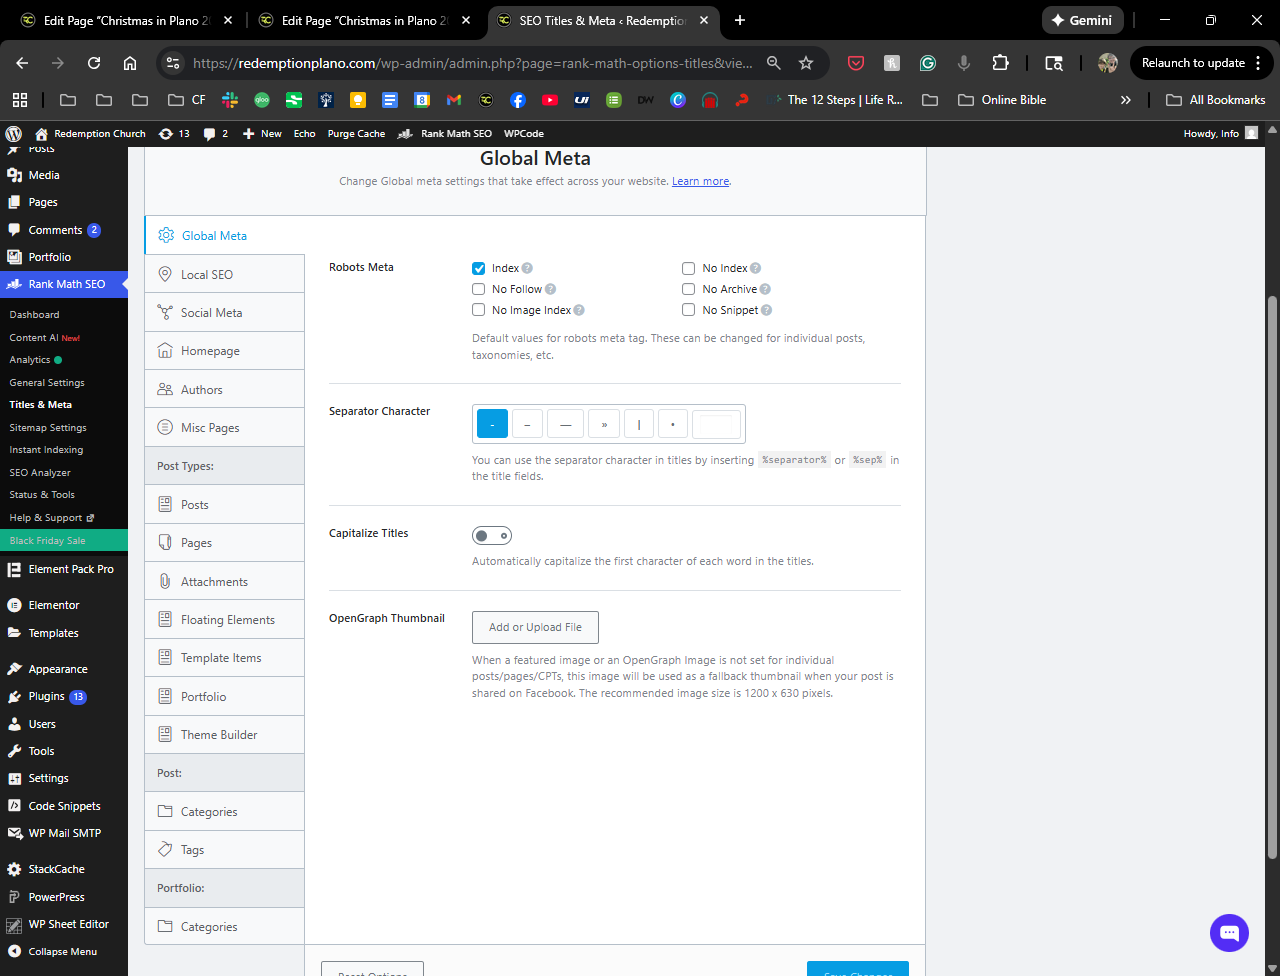Click the help icon beside No Snippet
The height and width of the screenshot is (976, 1280).
766,310
